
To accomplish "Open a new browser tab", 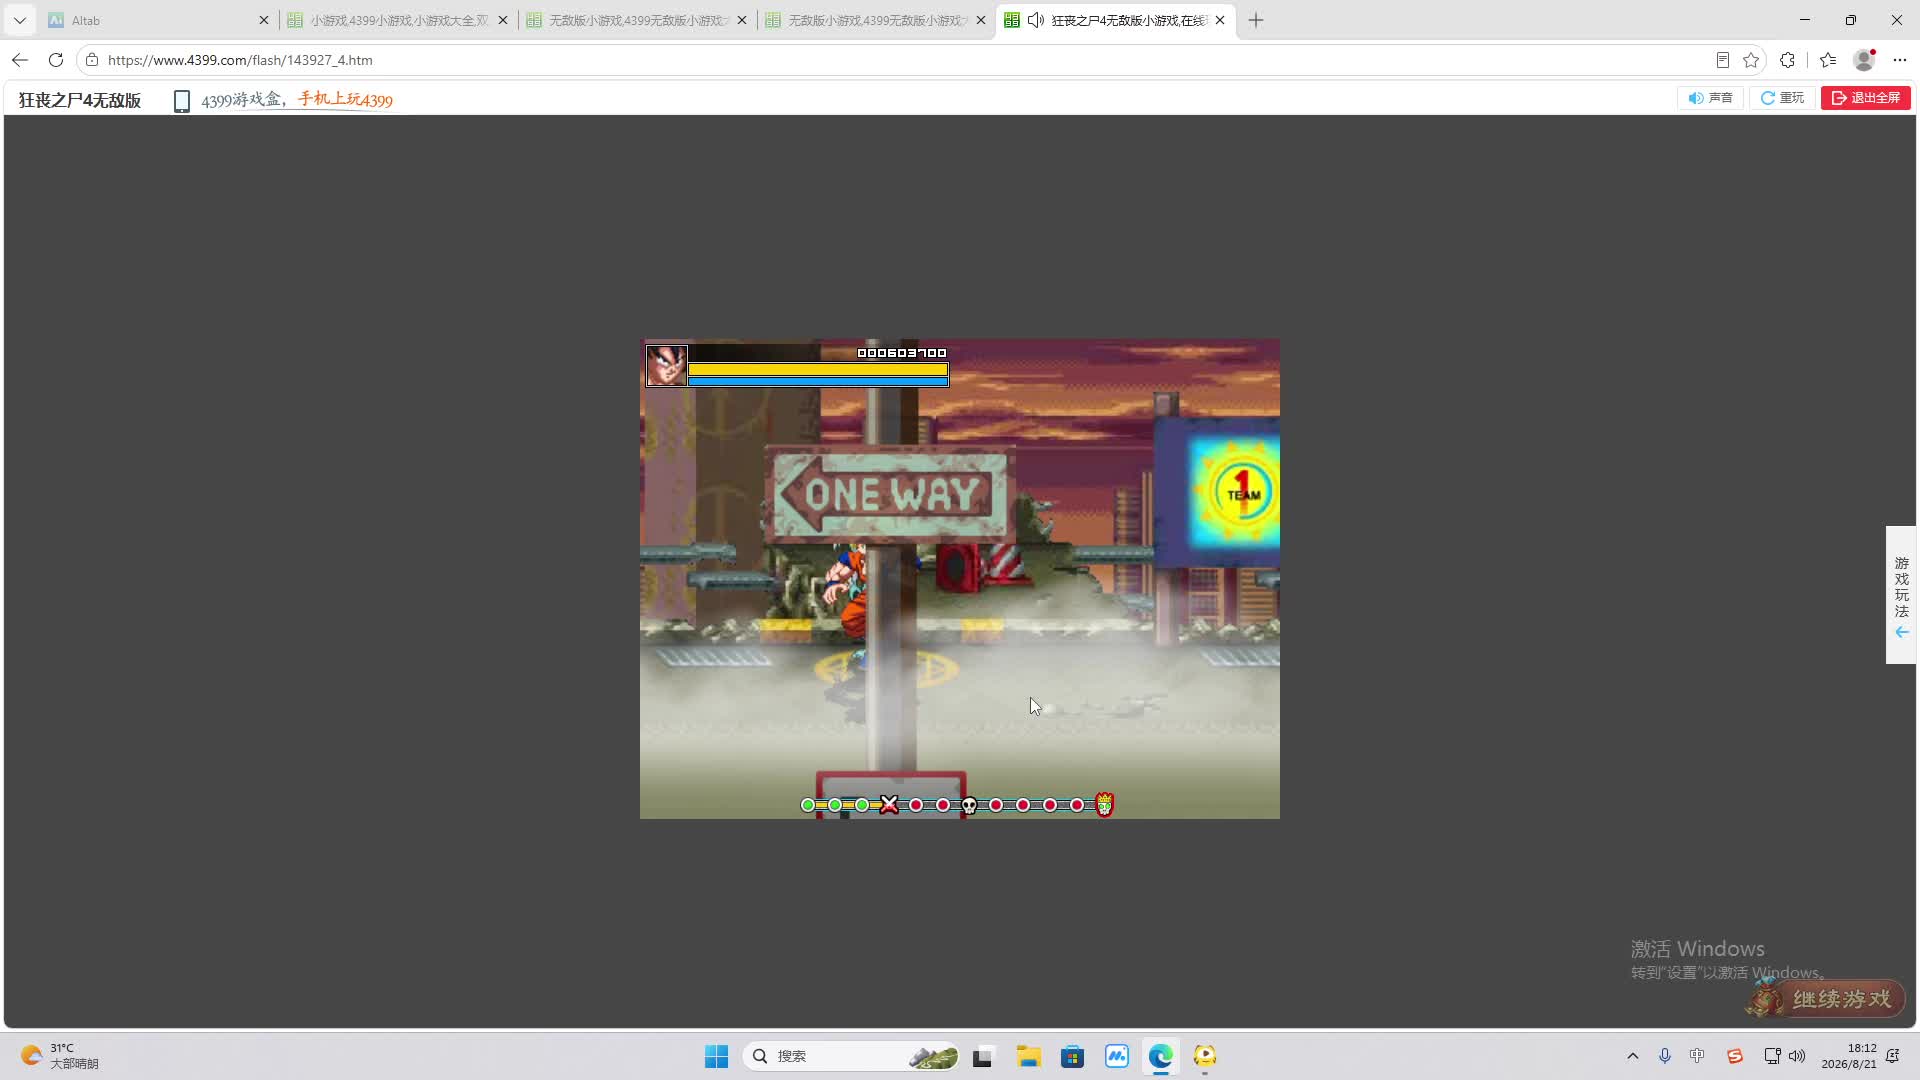I will [x=1256, y=20].
